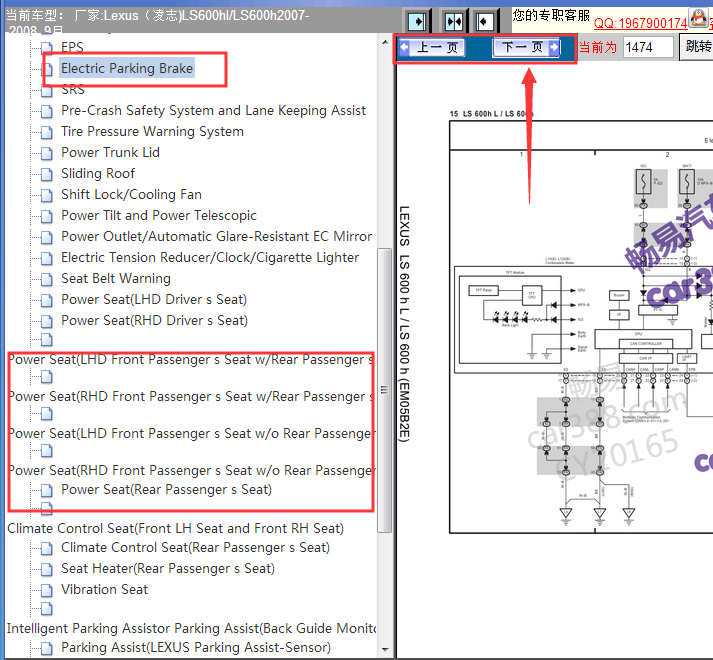Image resolution: width=713 pixels, height=660 pixels.
Task: Click the page icon beside Electric Parking Brake
Action: (46, 69)
